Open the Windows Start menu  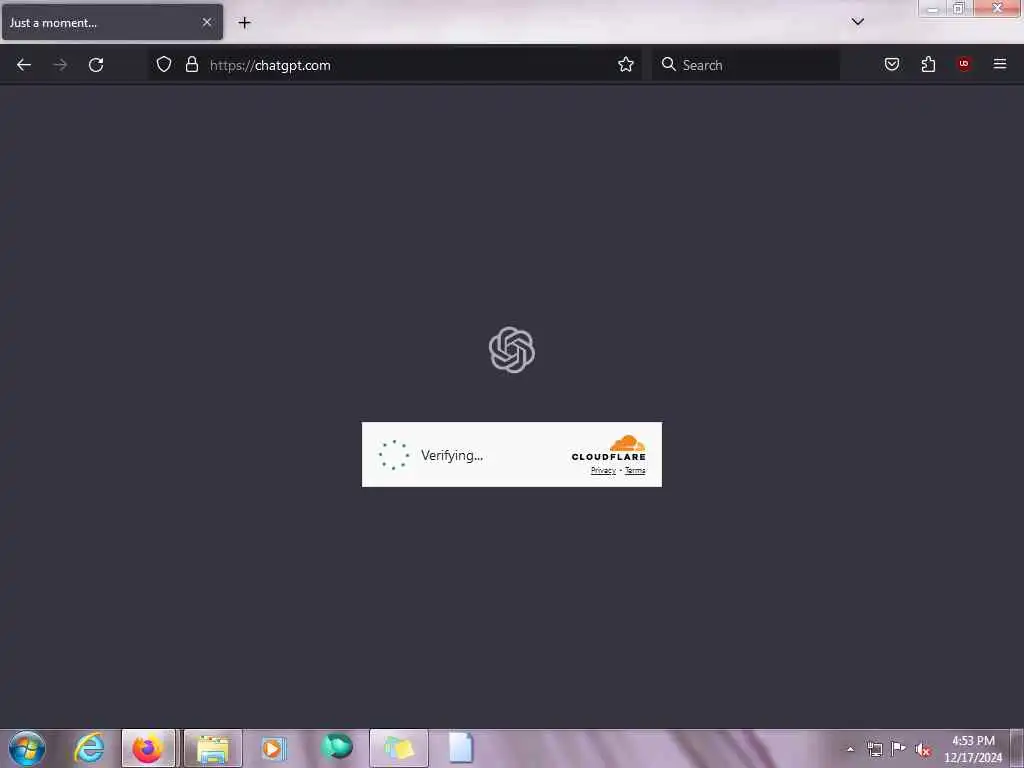(27, 748)
